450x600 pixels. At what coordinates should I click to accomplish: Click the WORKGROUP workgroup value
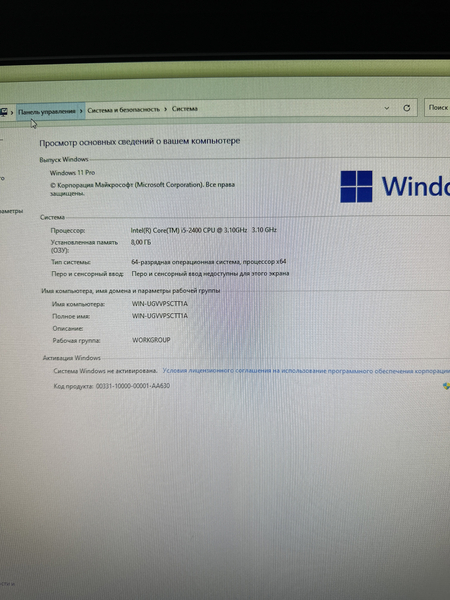click(x=151, y=340)
